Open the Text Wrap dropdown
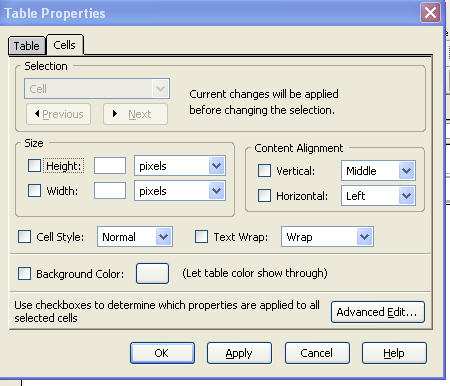Viewport: 450px width, 386px height. [x=327, y=237]
